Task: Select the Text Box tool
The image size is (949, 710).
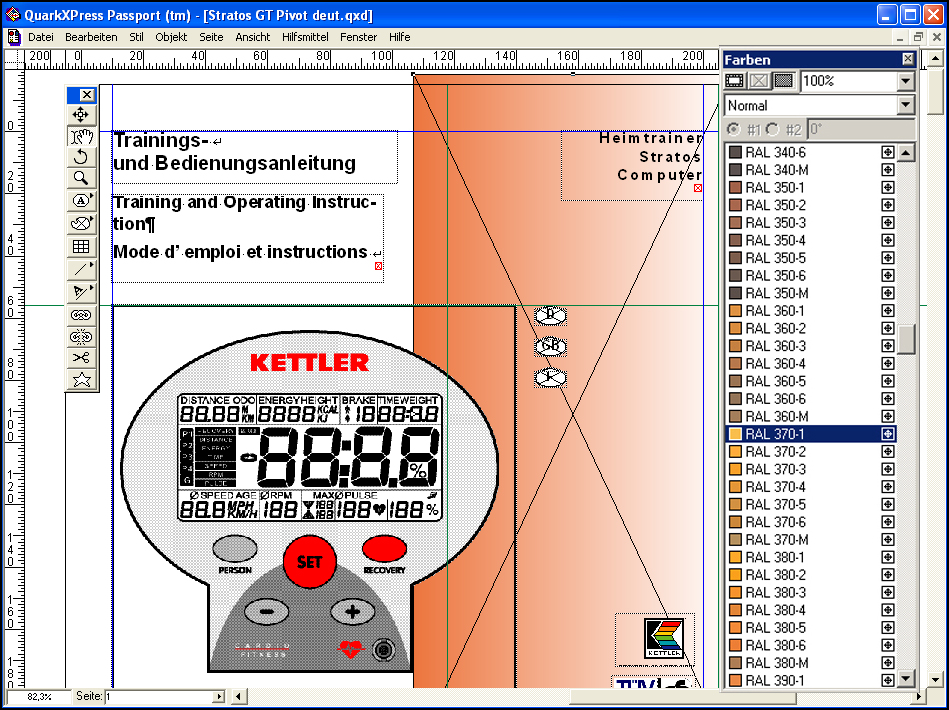Action: [81, 200]
